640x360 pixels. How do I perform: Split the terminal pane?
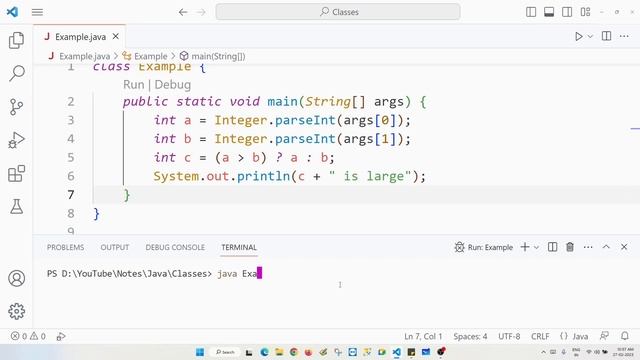[552, 247]
